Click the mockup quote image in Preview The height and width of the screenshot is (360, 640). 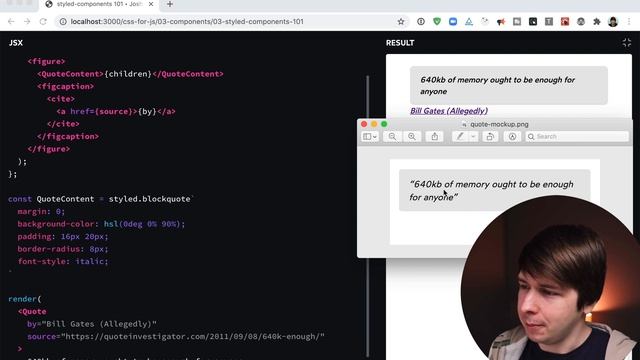(x=494, y=190)
